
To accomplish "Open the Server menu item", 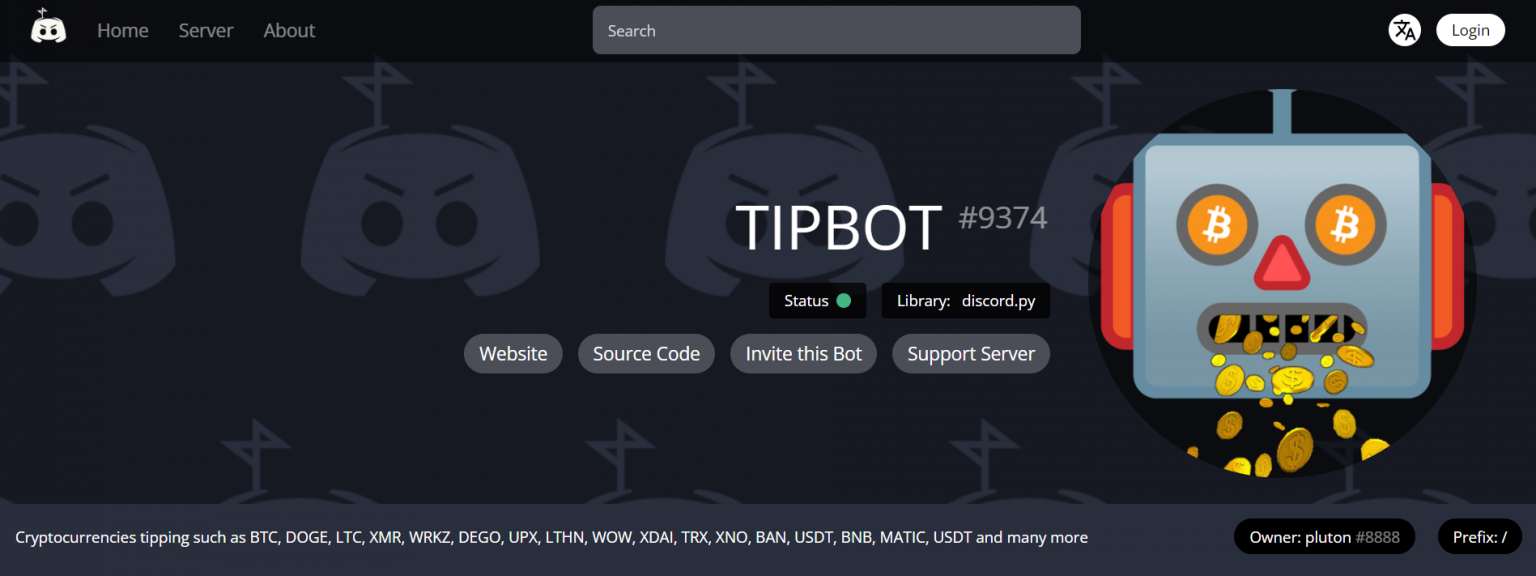I will coord(205,30).
